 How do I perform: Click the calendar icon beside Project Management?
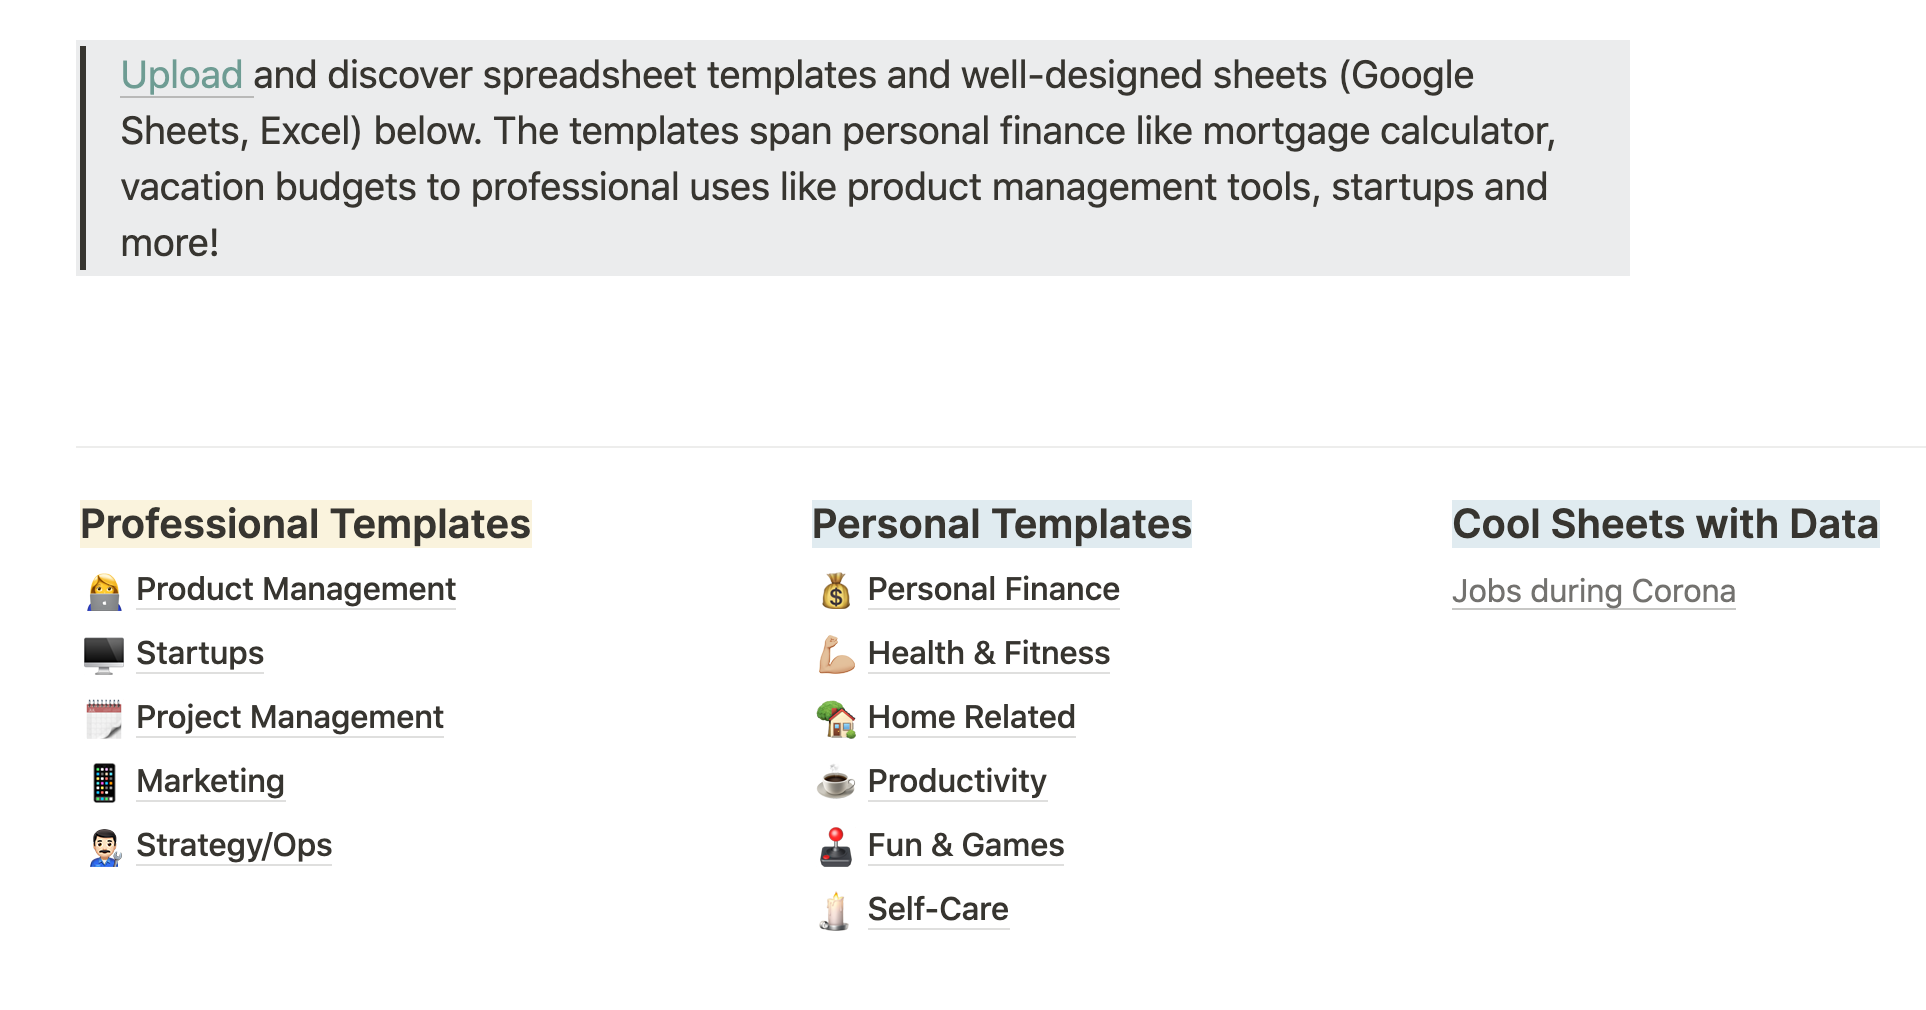click(x=104, y=719)
